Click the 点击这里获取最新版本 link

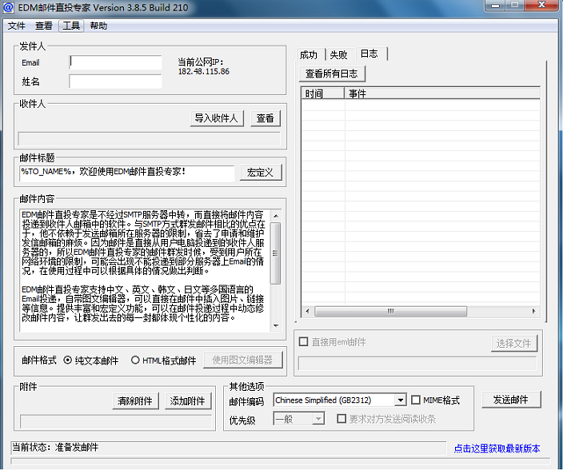pos(497,448)
